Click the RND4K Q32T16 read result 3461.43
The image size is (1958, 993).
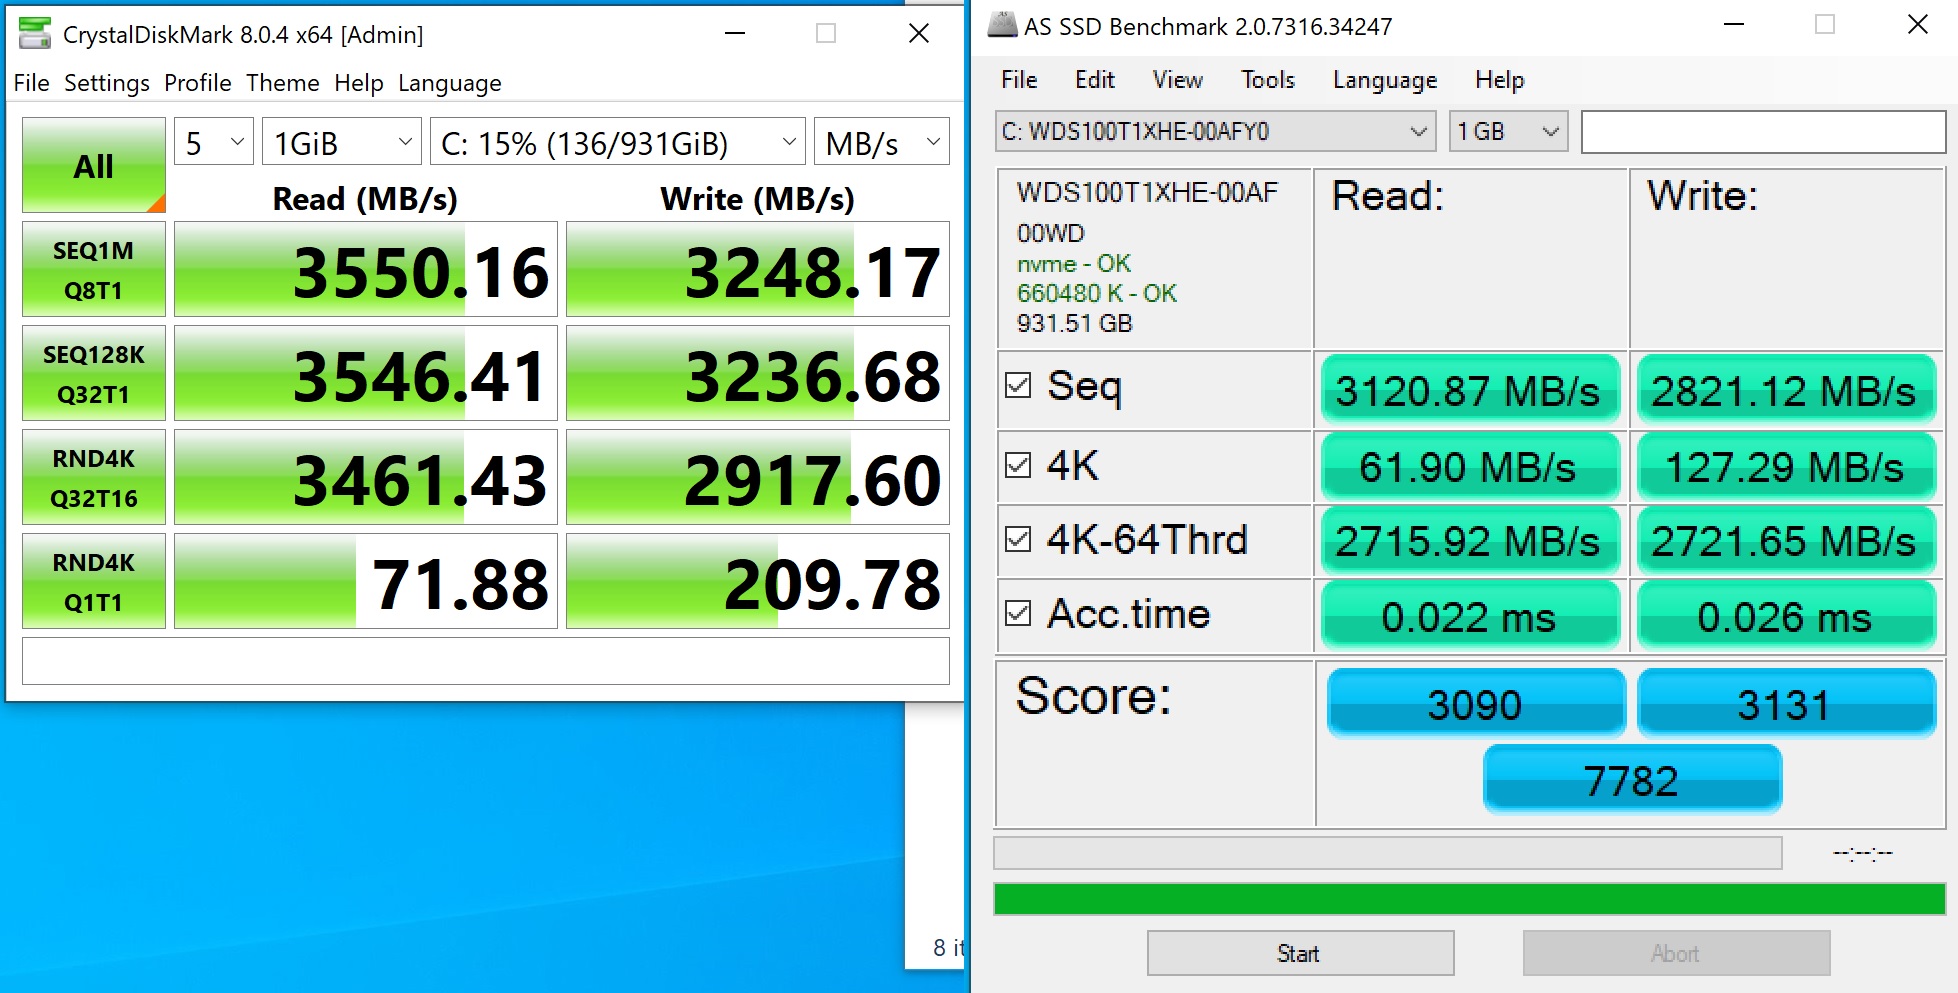coord(366,478)
